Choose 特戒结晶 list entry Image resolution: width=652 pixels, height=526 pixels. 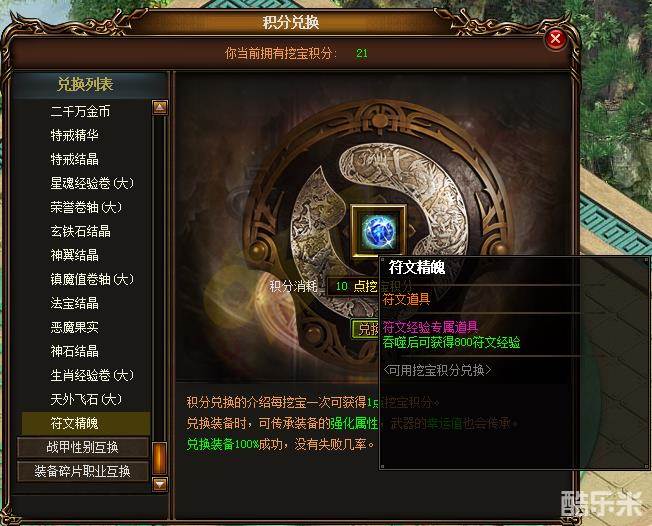[x=74, y=159]
